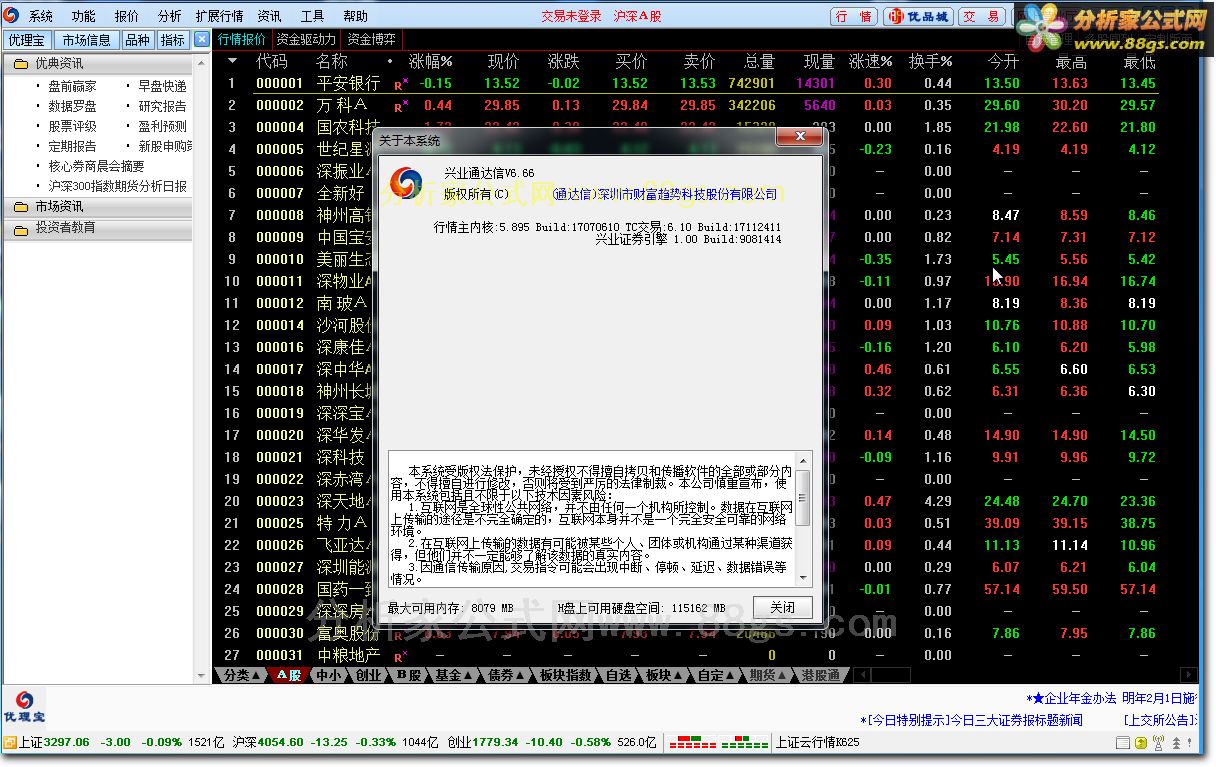The image size is (1216, 767).
Task: Open the 数据罗盘 link
Action: 73,106
